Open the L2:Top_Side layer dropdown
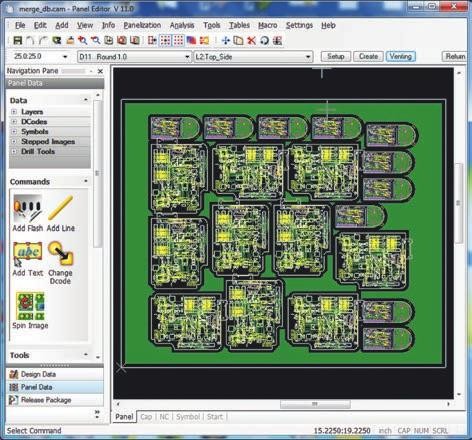The width and height of the screenshot is (472, 440). [253, 57]
